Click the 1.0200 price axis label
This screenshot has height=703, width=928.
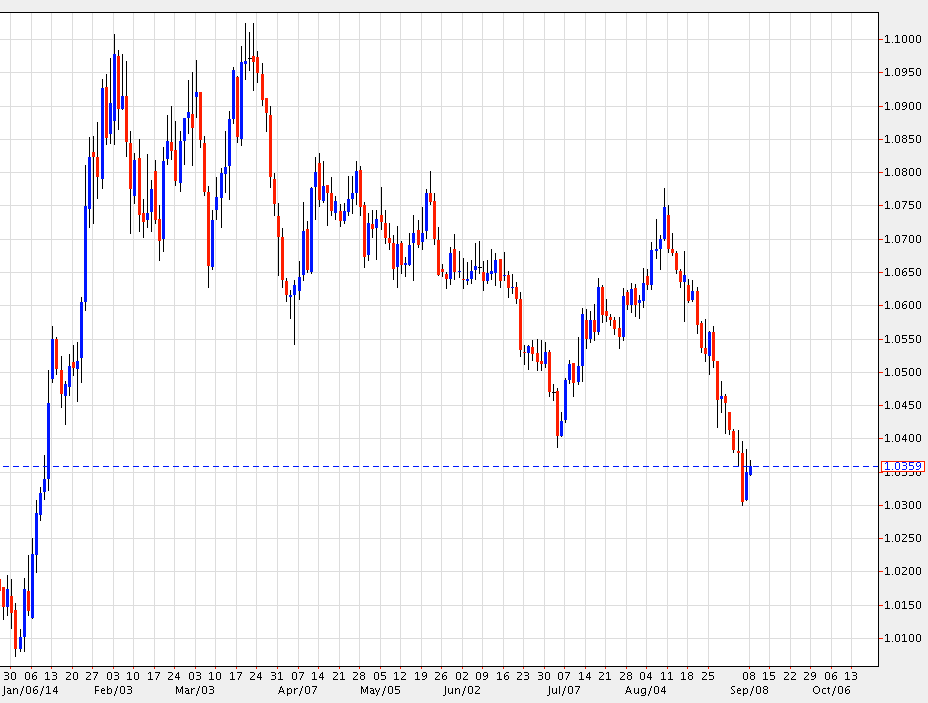click(x=903, y=572)
